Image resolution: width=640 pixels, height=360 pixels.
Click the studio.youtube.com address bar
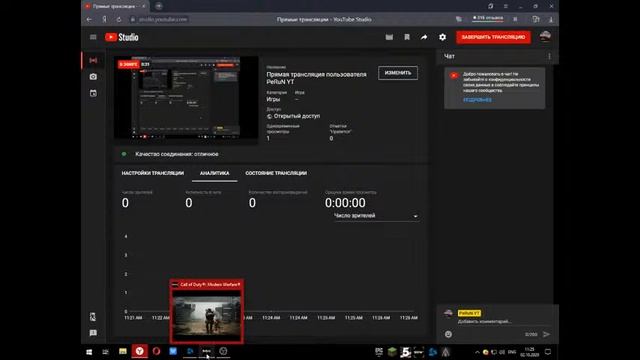pyautogui.click(x=163, y=19)
